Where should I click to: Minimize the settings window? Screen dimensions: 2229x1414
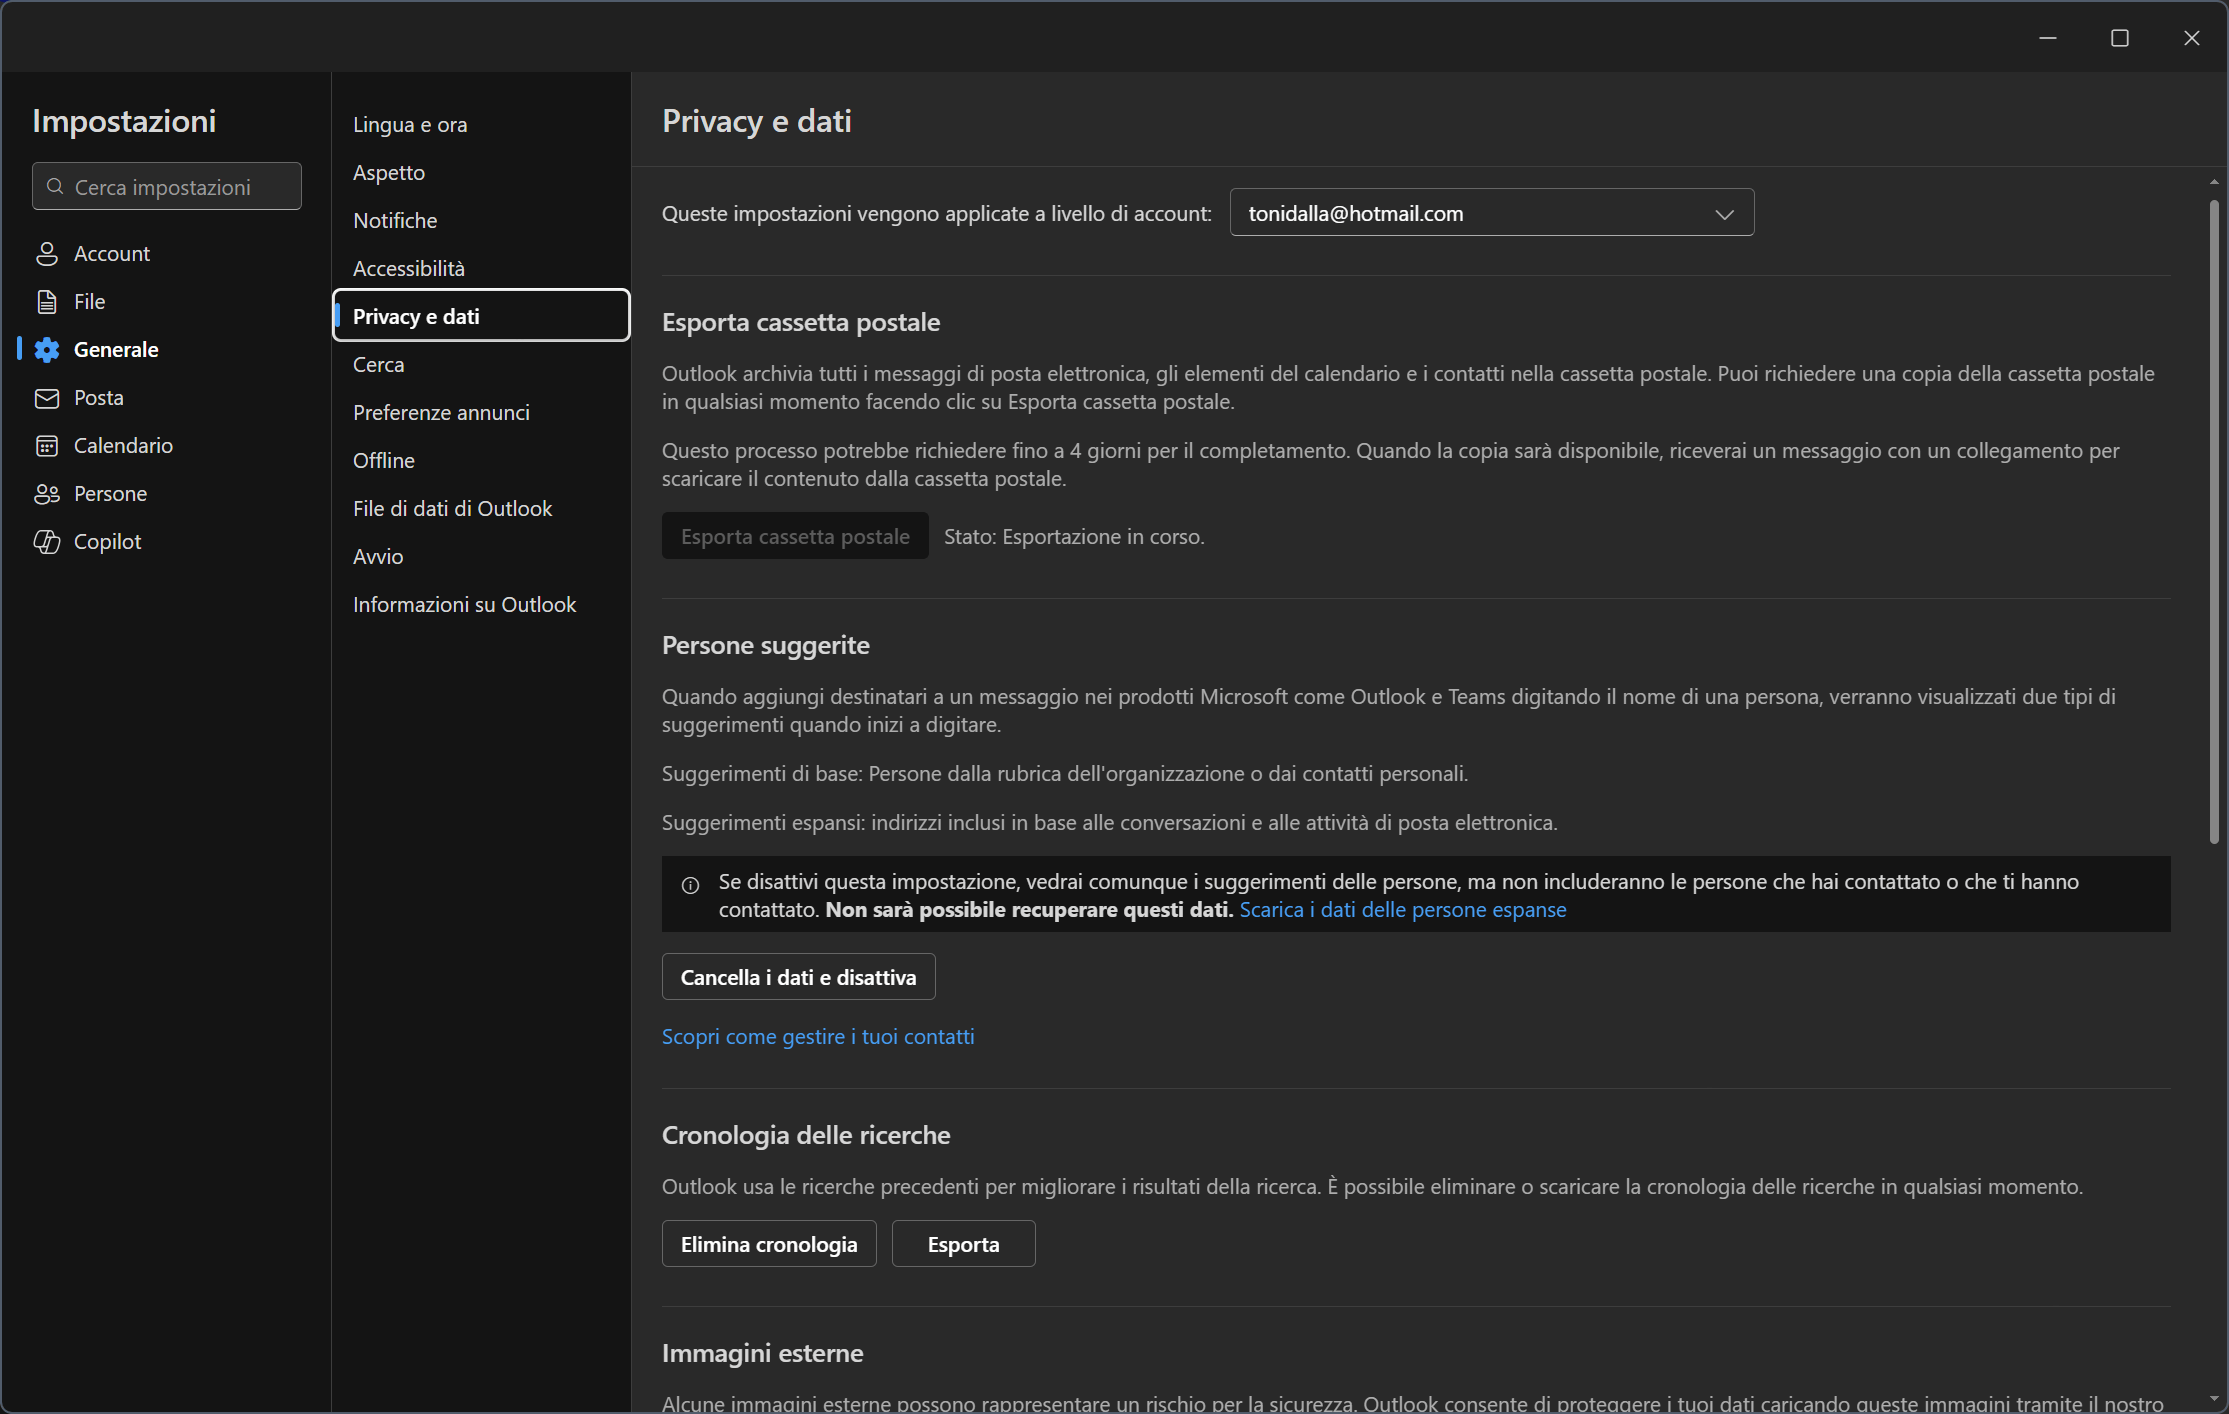click(x=2048, y=38)
